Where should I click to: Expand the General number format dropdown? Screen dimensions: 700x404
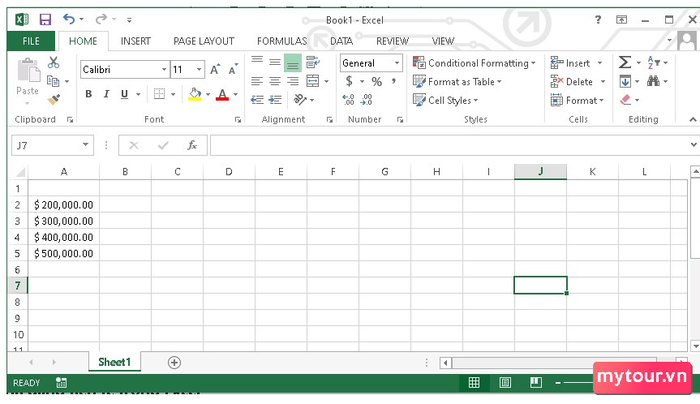[396, 63]
